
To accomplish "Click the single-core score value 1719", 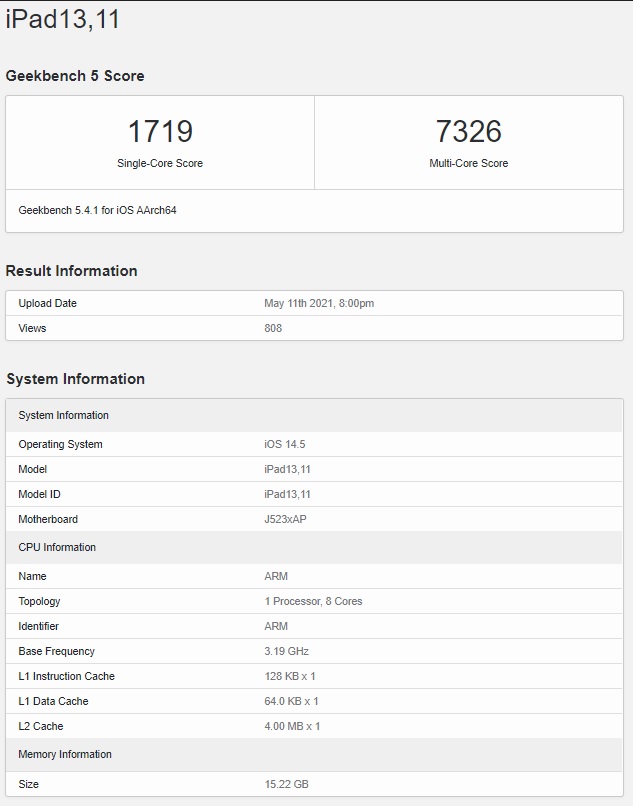I will (x=160, y=131).
